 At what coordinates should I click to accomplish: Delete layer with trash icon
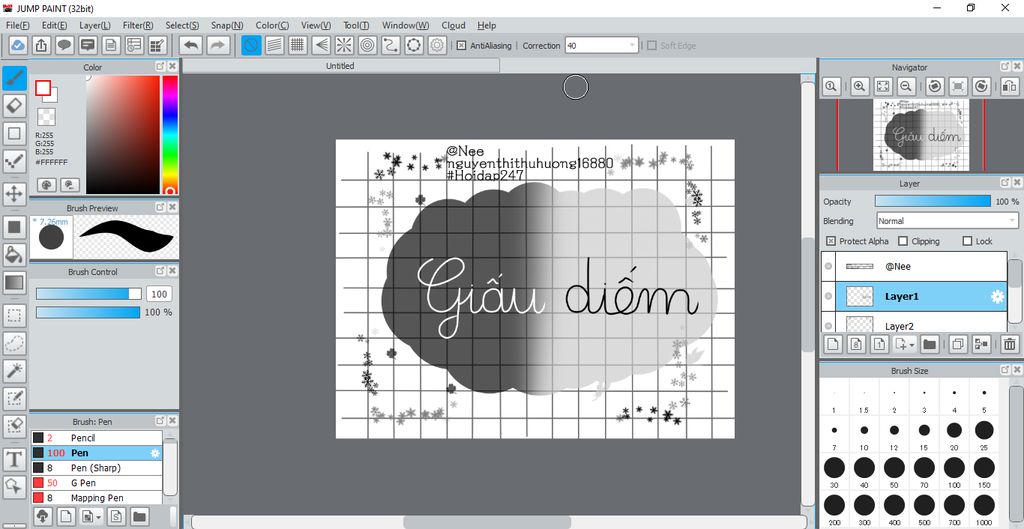[x=1010, y=344]
